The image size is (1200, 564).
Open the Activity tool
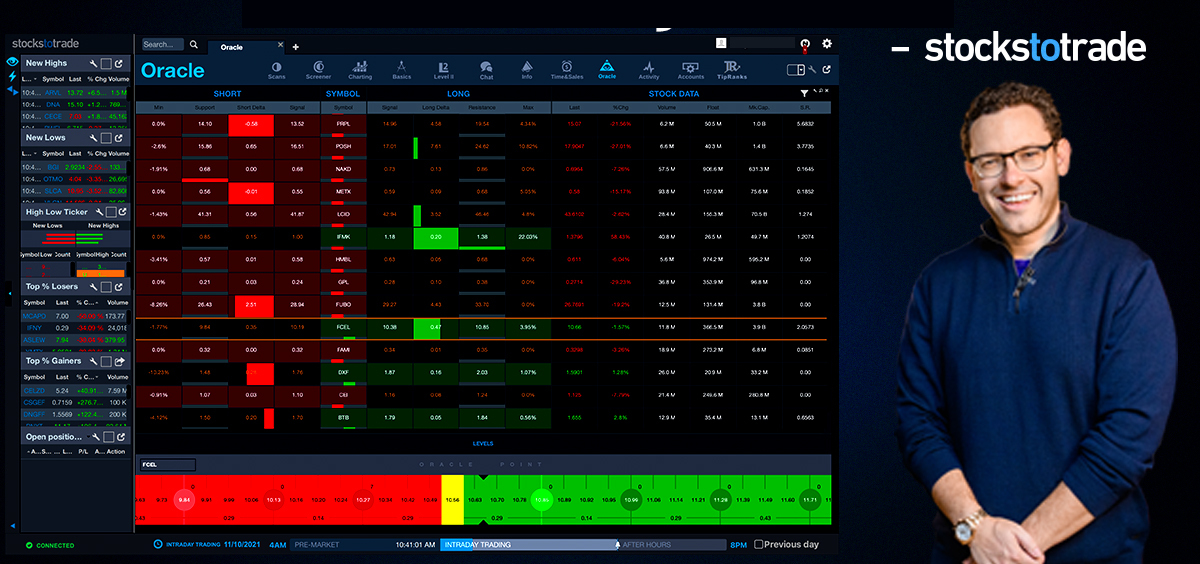(x=649, y=69)
